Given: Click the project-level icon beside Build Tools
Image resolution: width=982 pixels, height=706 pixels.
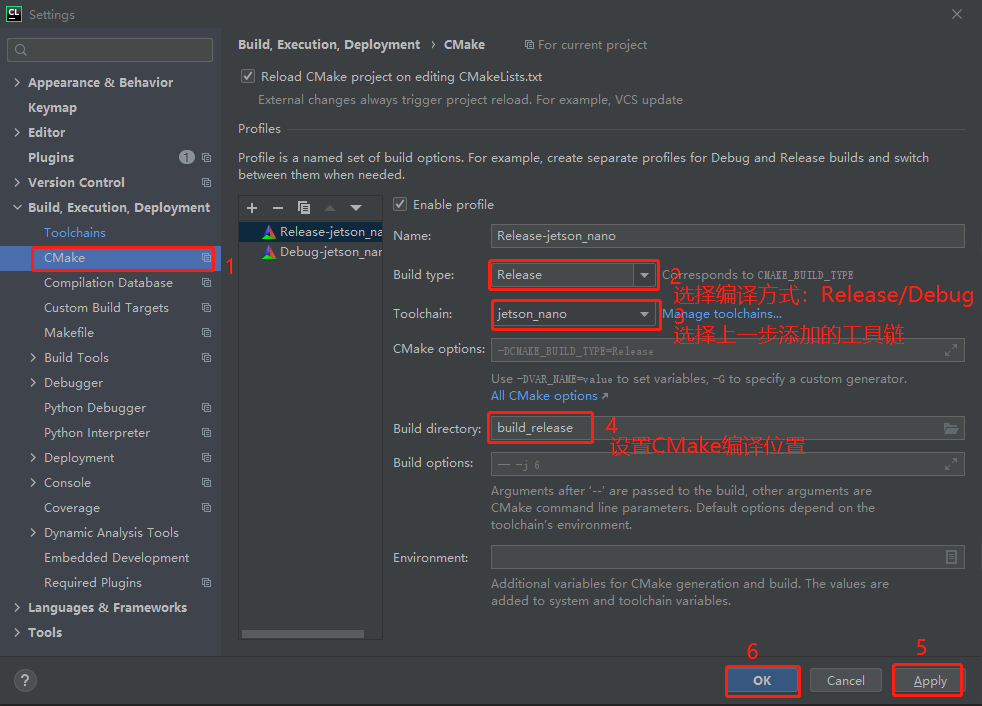Looking at the screenshot, I should pyautogui.click(x=206, y=358).
